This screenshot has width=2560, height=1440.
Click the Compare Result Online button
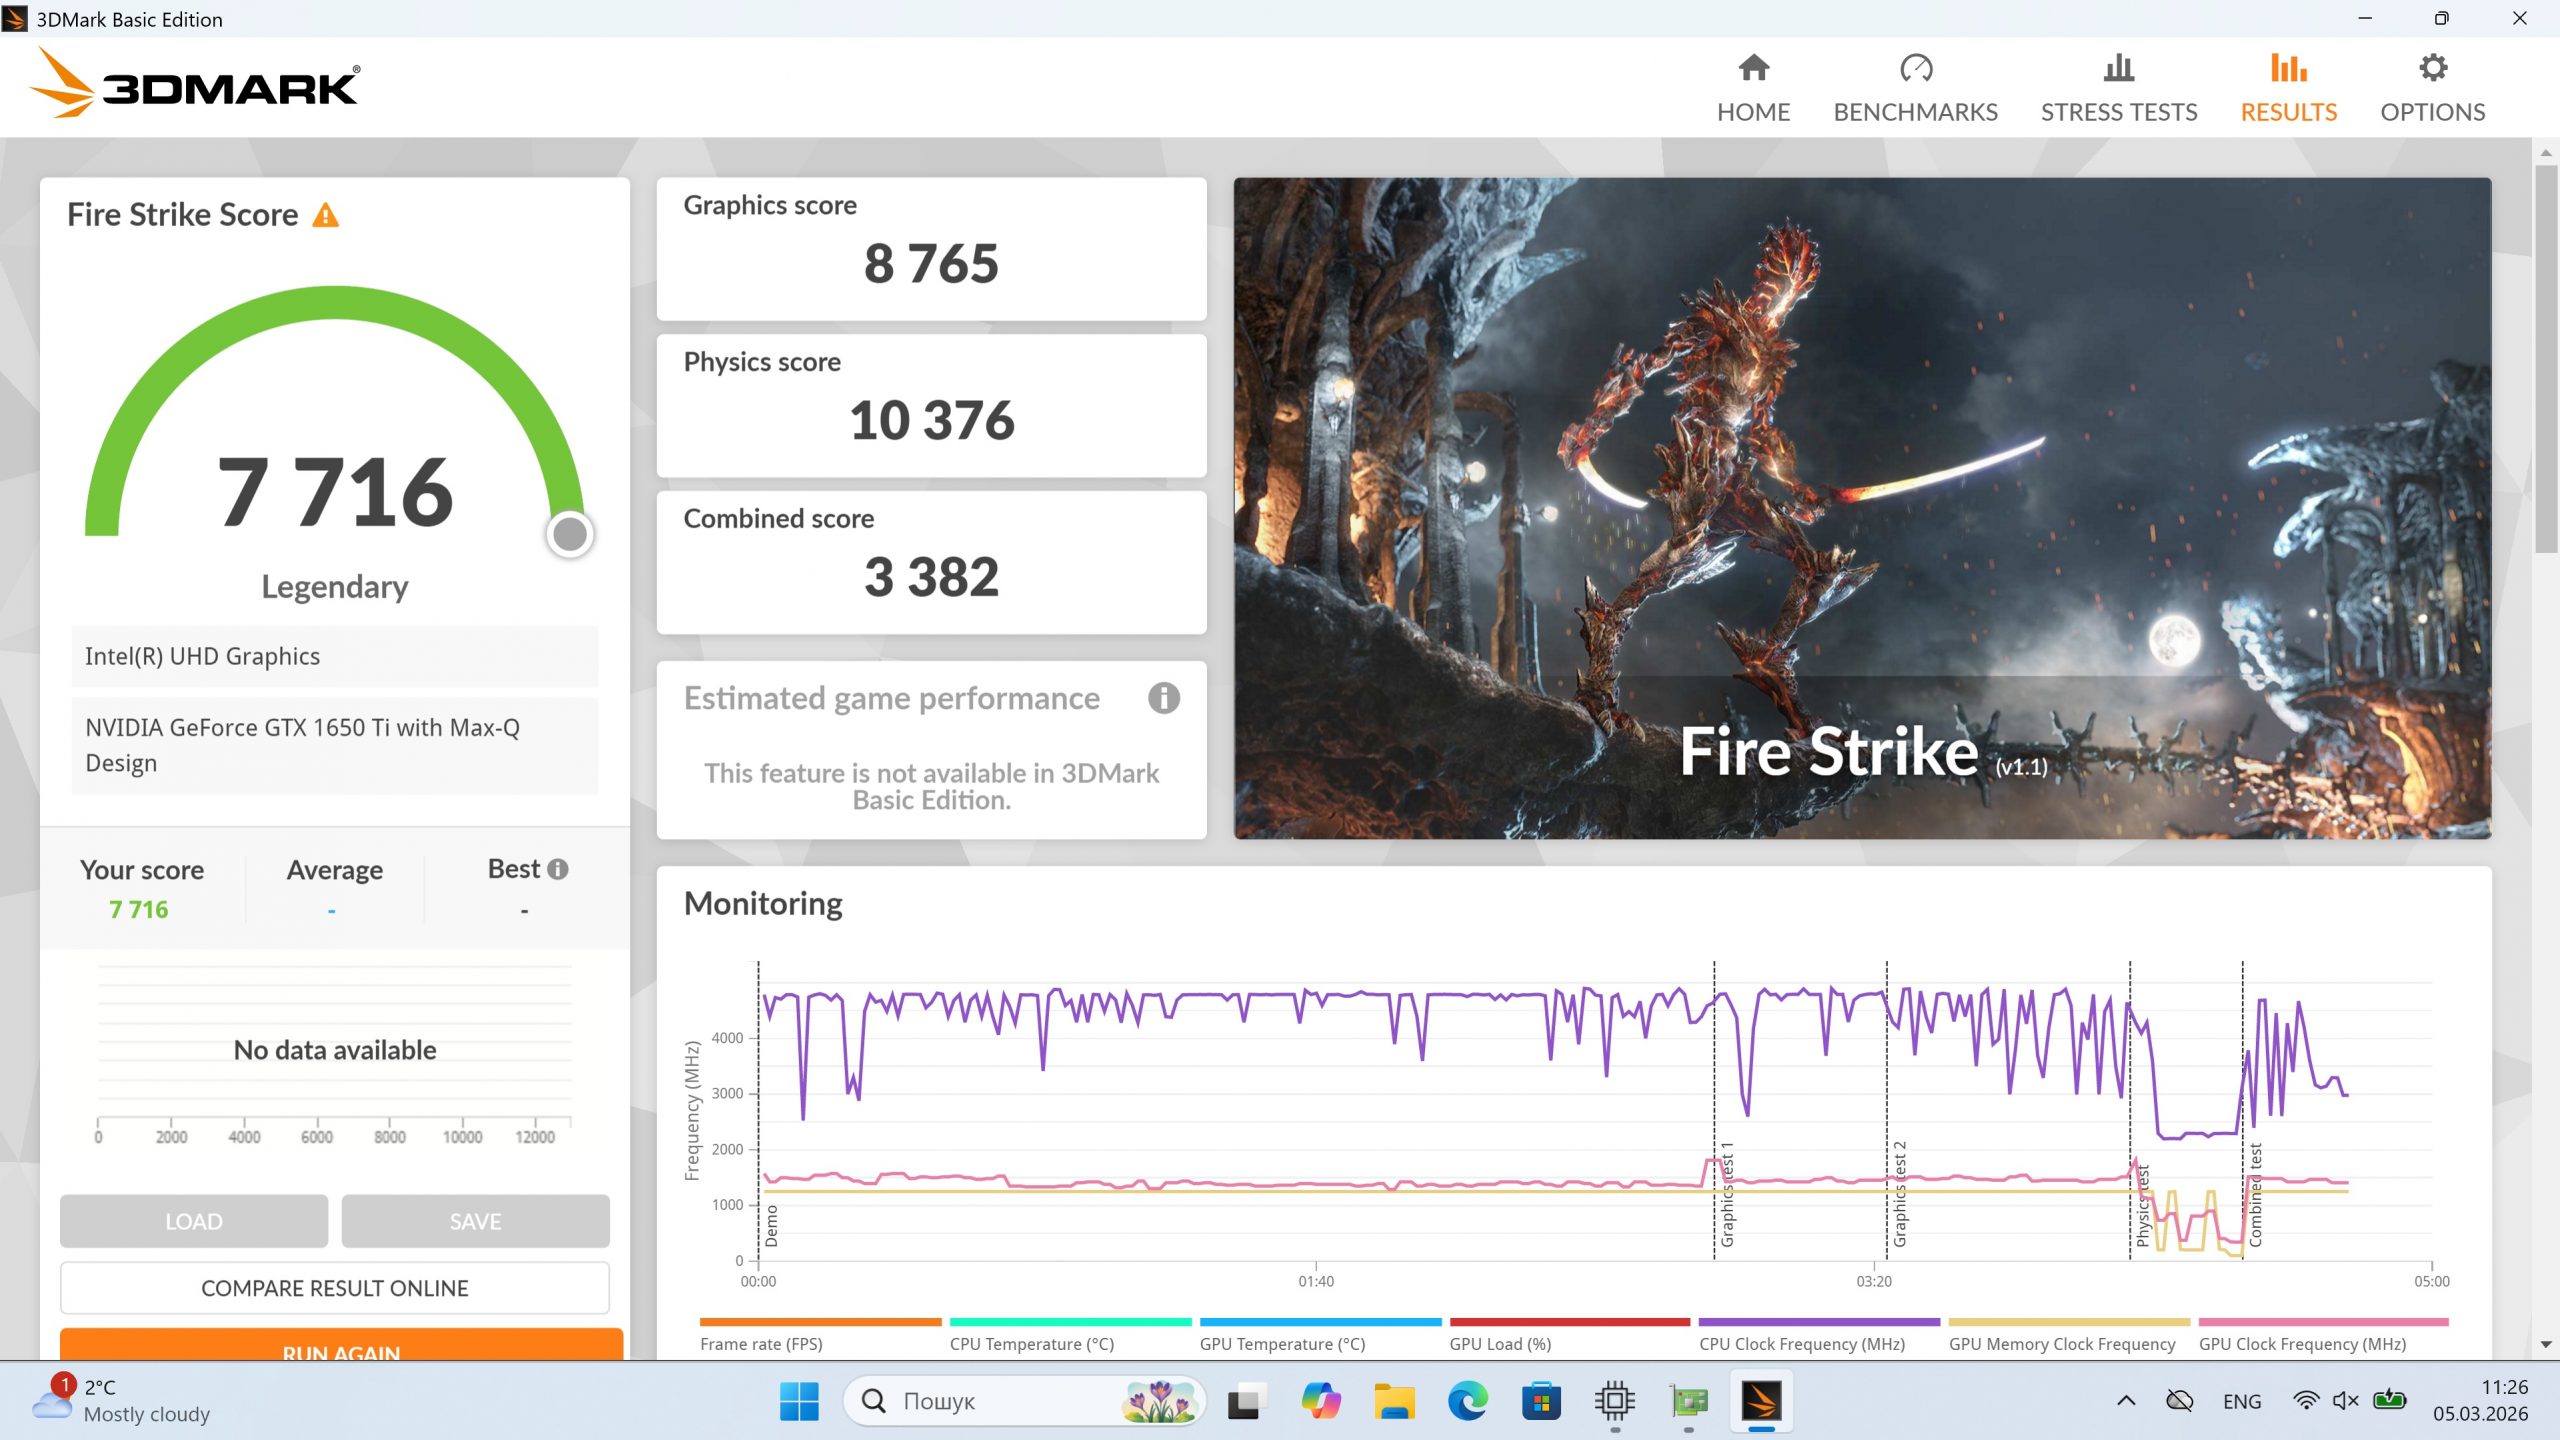click(334, 1288)
